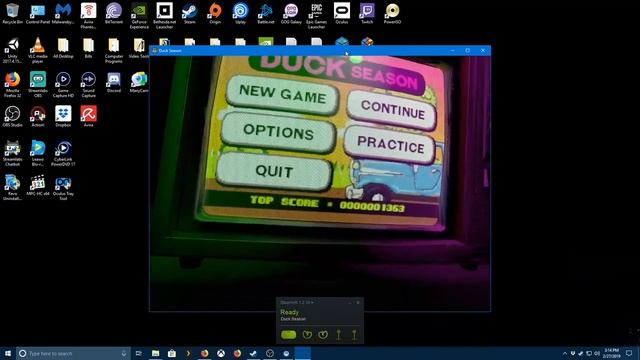Open the Oculus desktop shortcut
Screen dimensions: 640x360
pyautogui.click(x=342, y=13)
